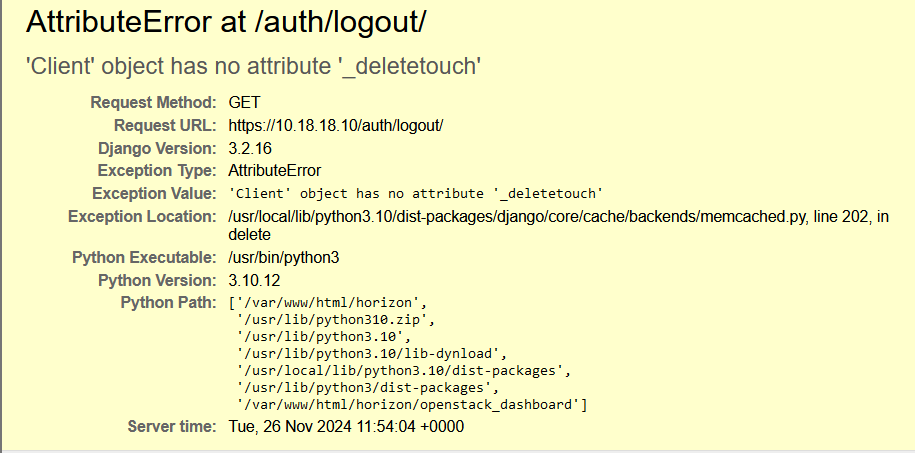The image size is (915, 453).
Task: Click the GET request method value
Action: coord(243,103)
